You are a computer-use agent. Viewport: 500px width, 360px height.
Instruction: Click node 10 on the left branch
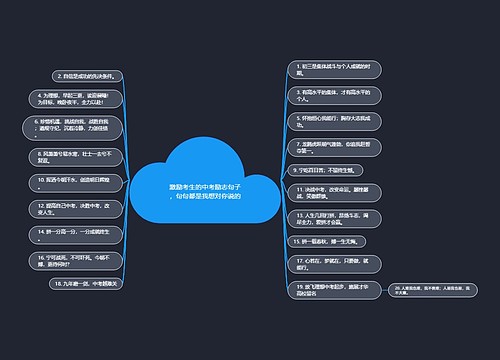[76, 183]
